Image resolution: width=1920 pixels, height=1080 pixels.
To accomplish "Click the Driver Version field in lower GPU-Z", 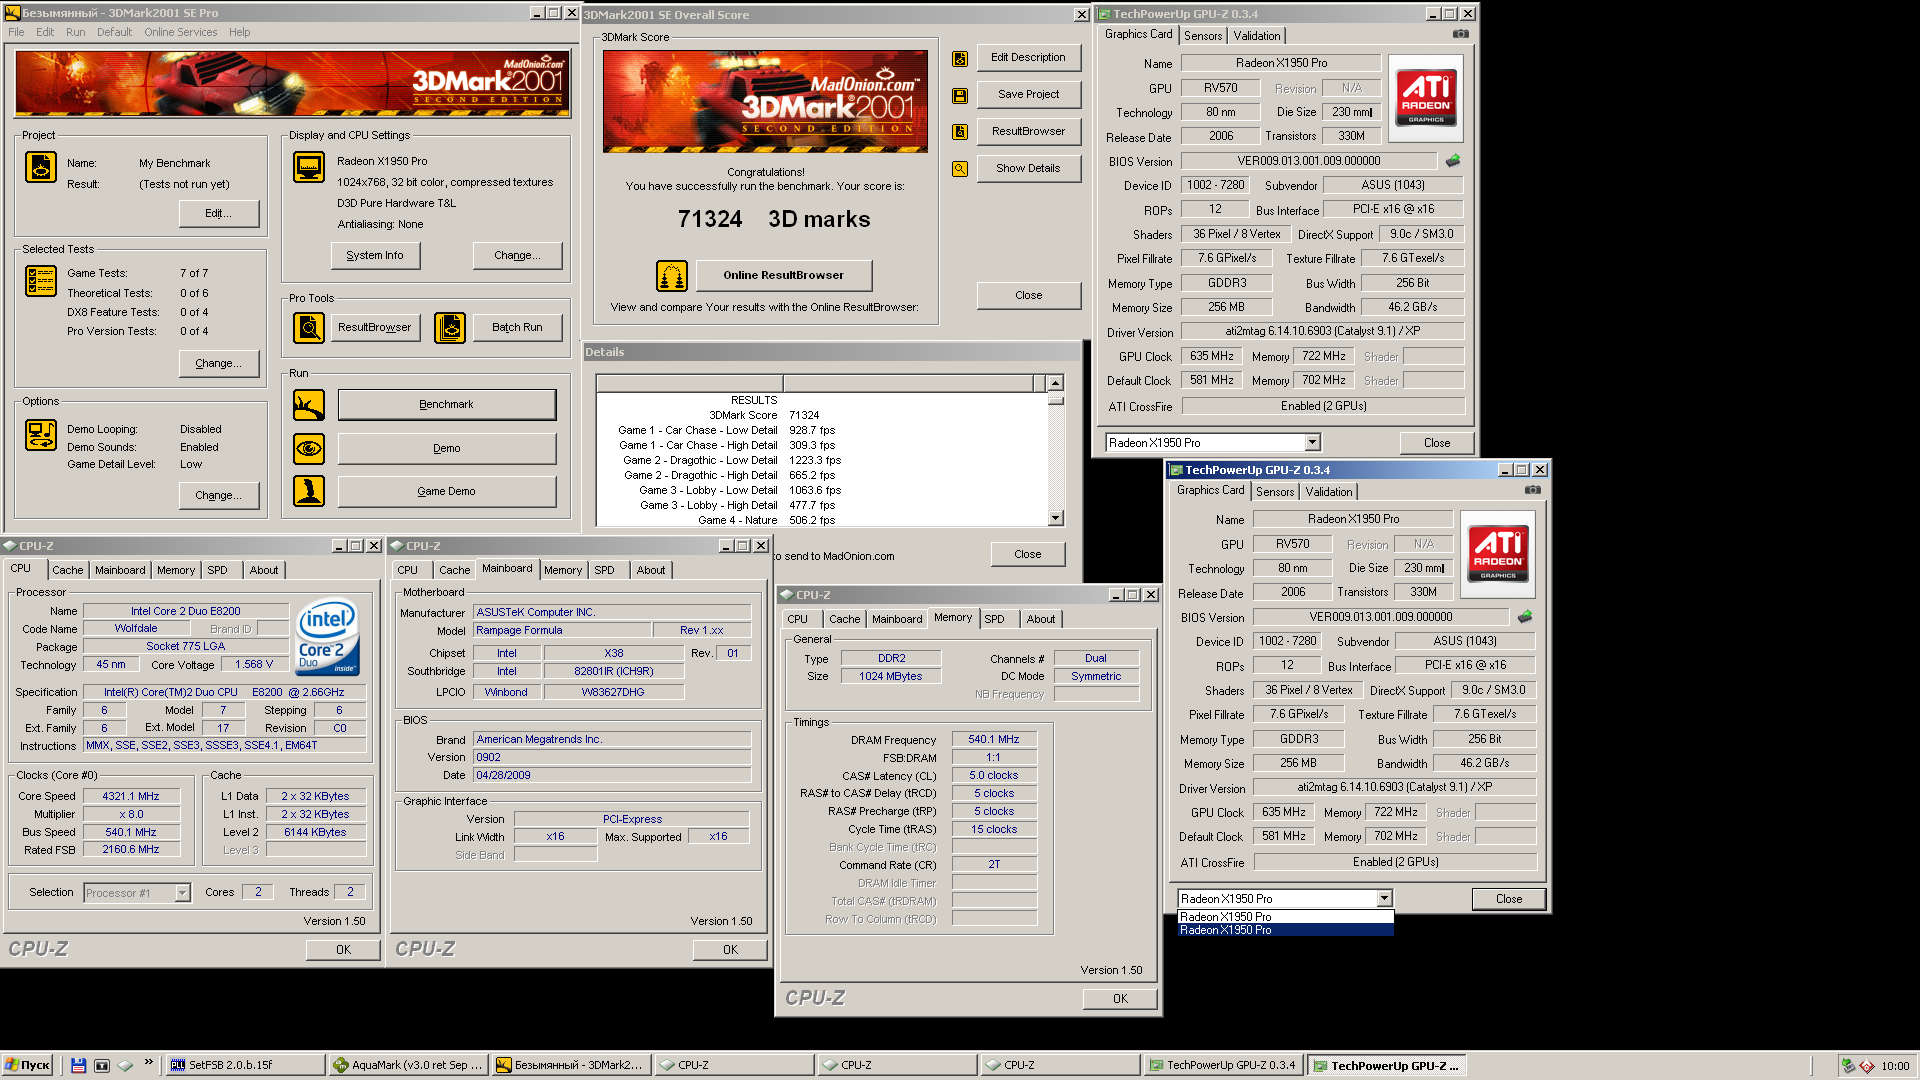I will (1394, 788).
